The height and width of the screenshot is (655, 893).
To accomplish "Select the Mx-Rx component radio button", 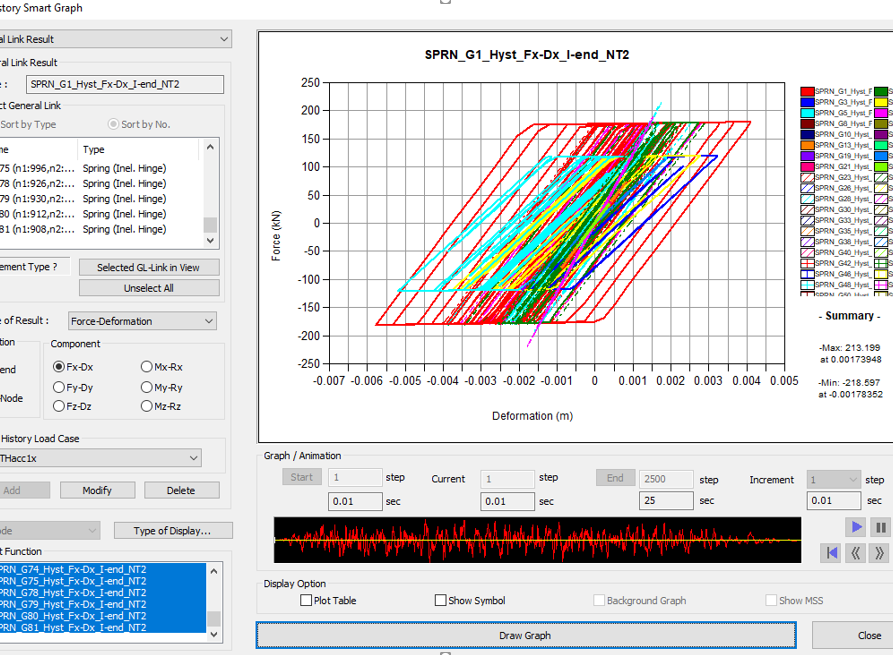I will 146,367.
